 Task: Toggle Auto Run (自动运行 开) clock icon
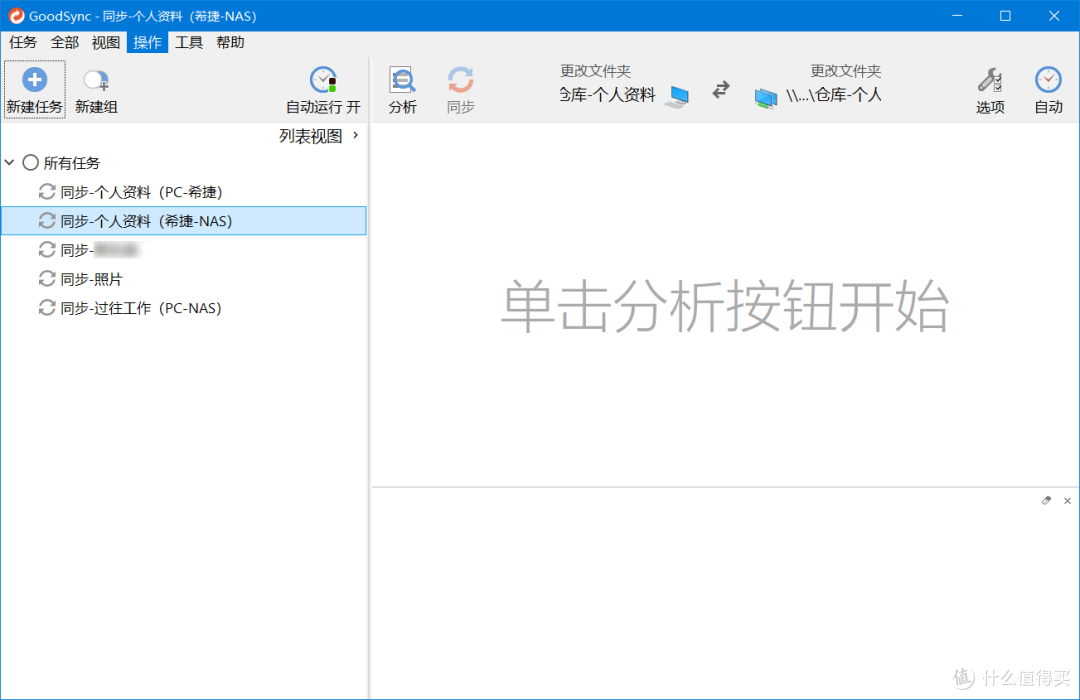[x=323, y=80]
